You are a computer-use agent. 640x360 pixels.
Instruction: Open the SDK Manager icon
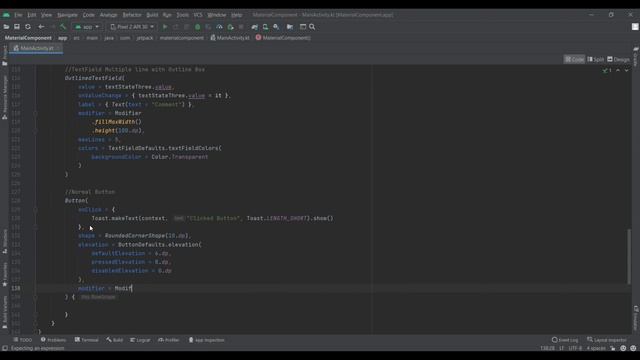[x=276, y=27]
